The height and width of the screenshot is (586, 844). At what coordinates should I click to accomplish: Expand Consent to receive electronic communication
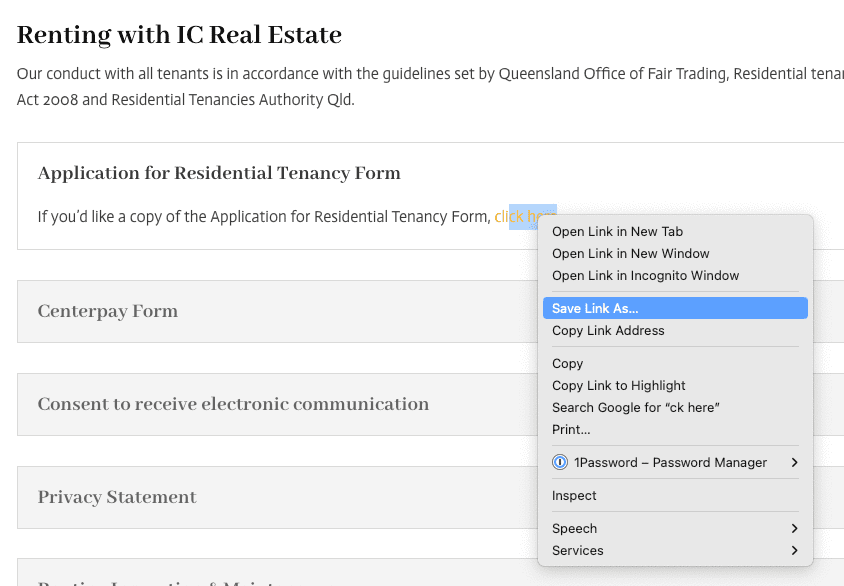tap(233, 404)
